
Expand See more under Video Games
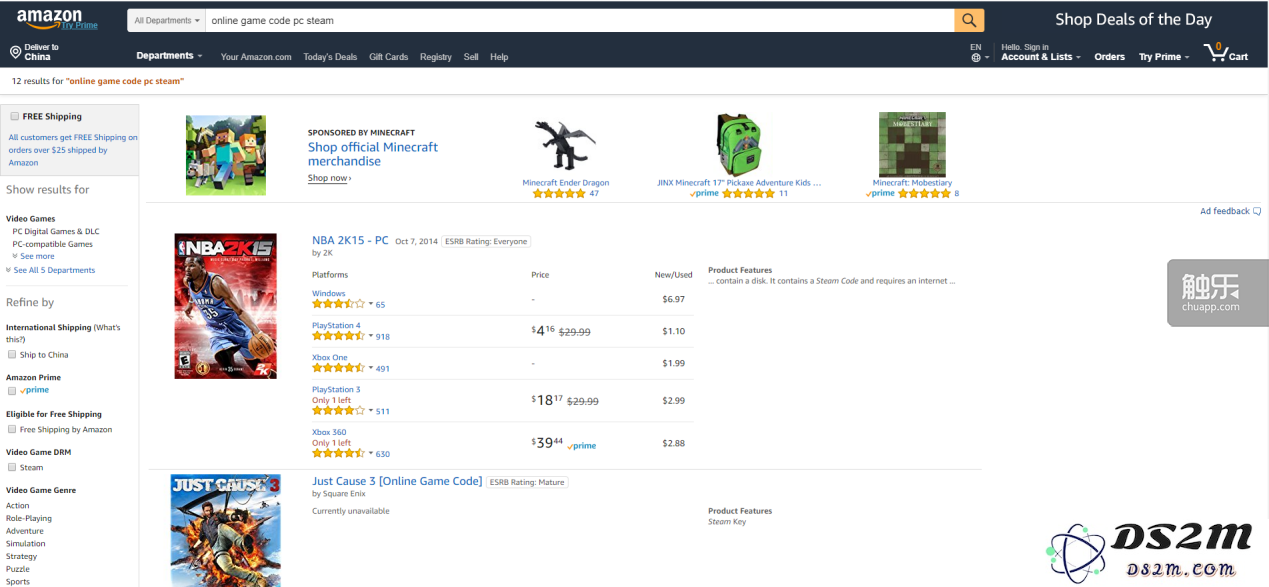click(x=33, y=256)
